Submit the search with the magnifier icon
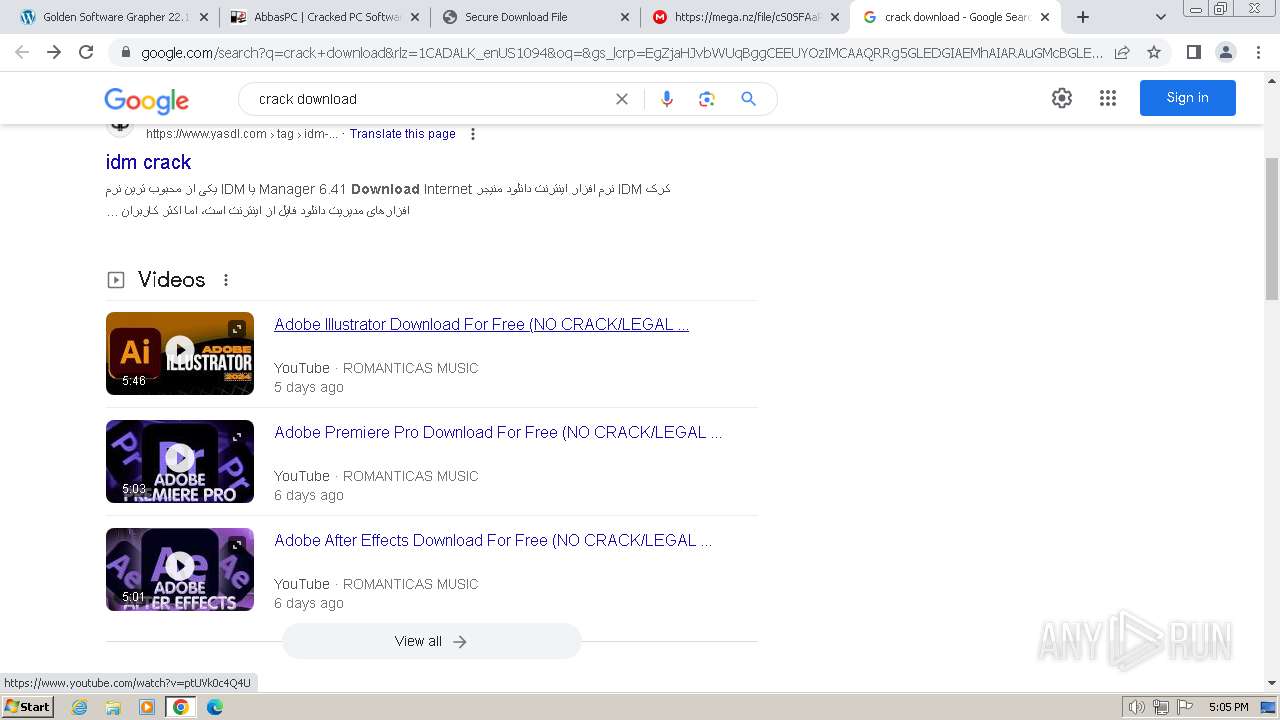Screen dimensions: 1280x720 tap(748, 99)
